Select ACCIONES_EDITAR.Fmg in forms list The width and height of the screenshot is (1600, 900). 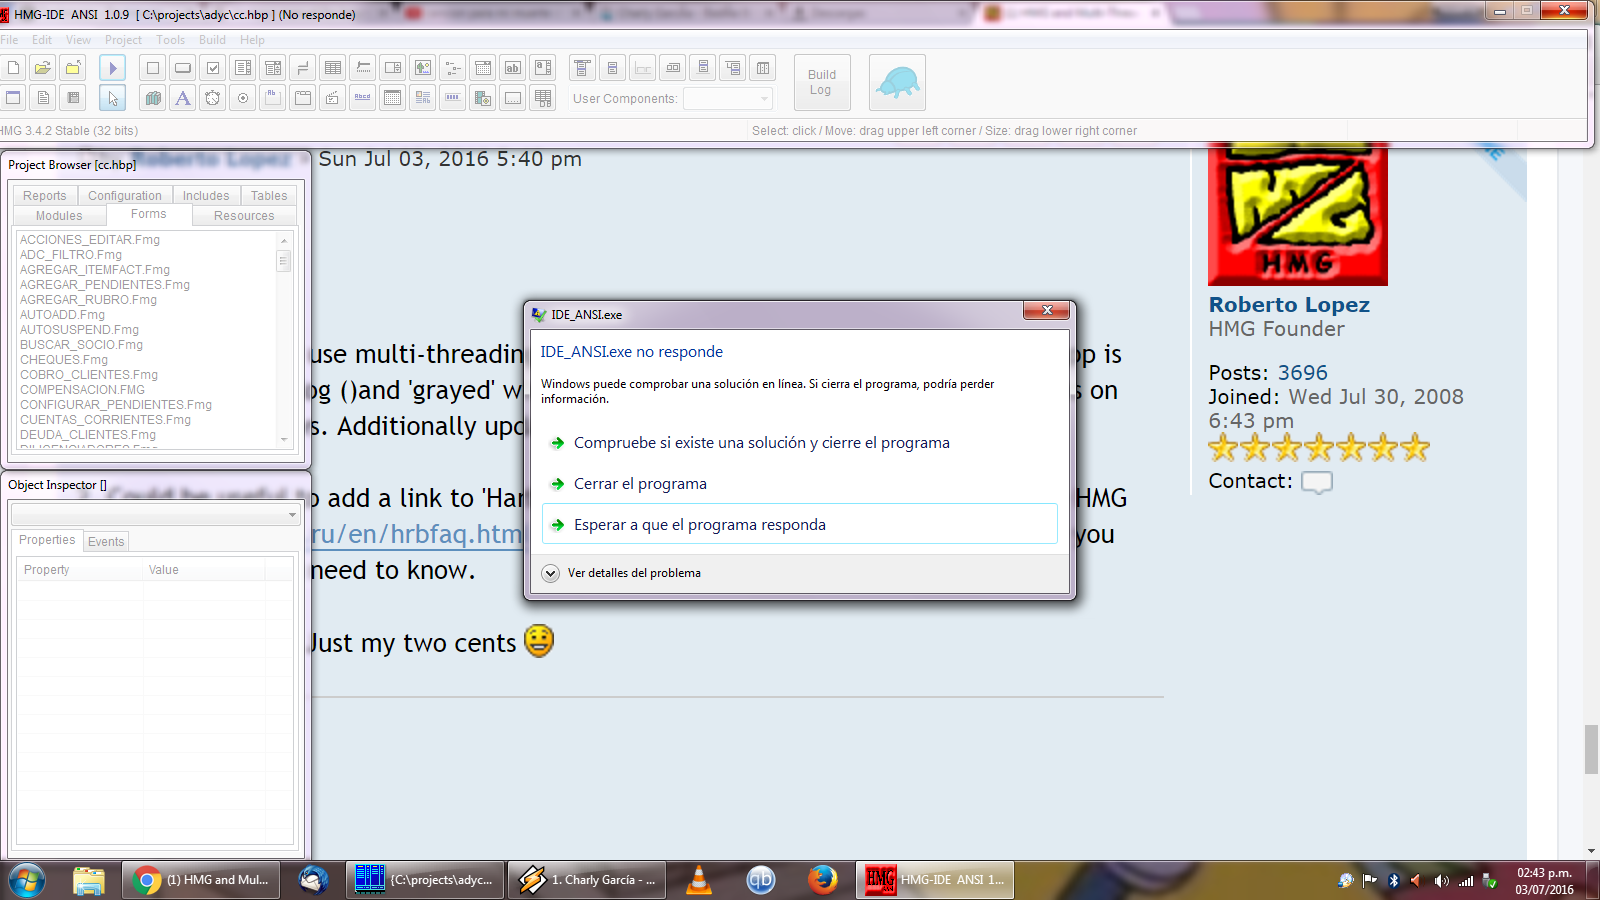click(x=90, y=240)
